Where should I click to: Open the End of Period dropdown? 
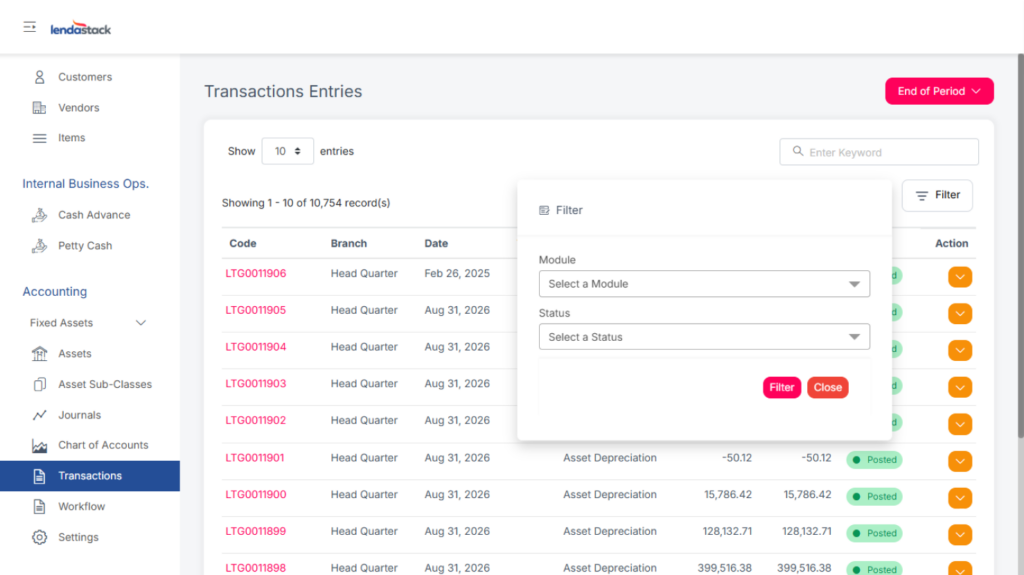938,91
